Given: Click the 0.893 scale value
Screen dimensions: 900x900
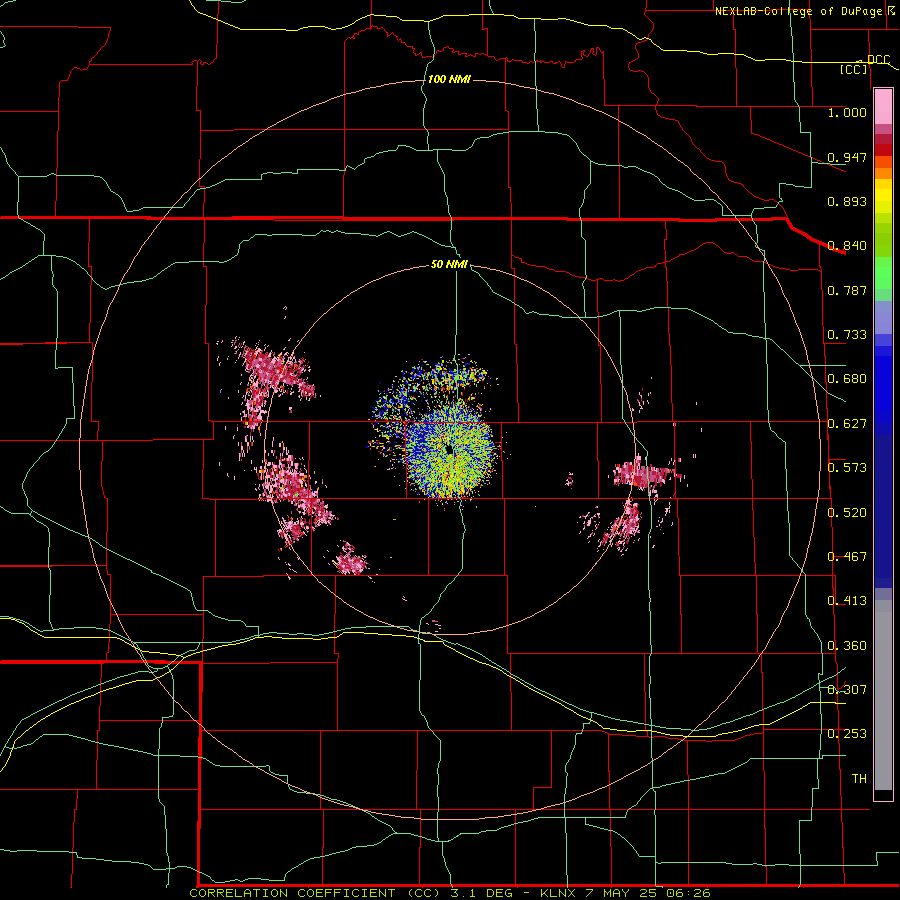Looking at the screenshot, I should 847,201.
